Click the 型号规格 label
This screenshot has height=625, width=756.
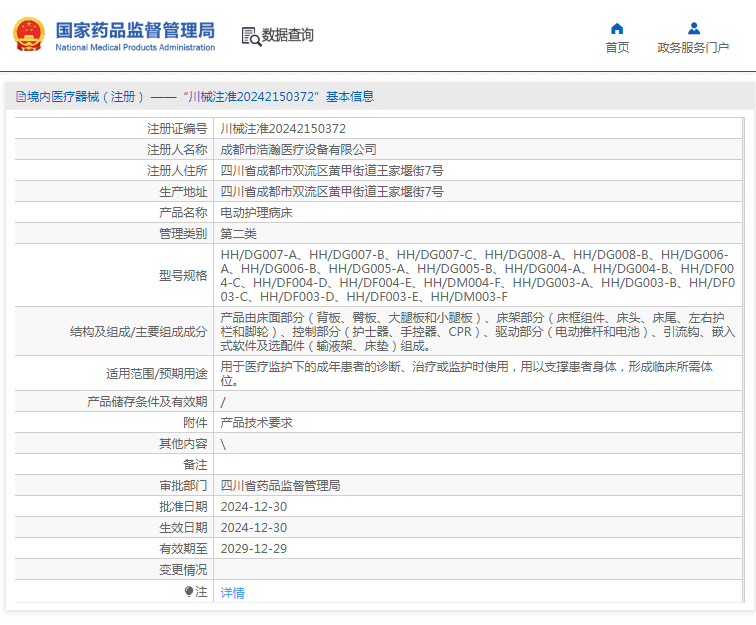pyautogui.click(x=183, y=275)
